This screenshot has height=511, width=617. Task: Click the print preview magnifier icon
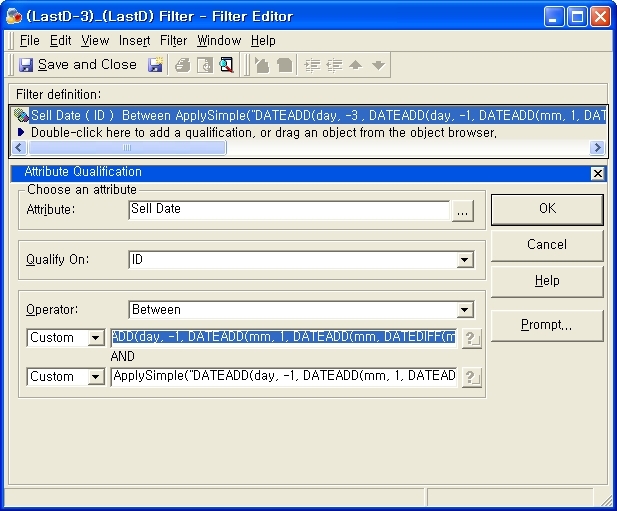(x=226, y=65)
